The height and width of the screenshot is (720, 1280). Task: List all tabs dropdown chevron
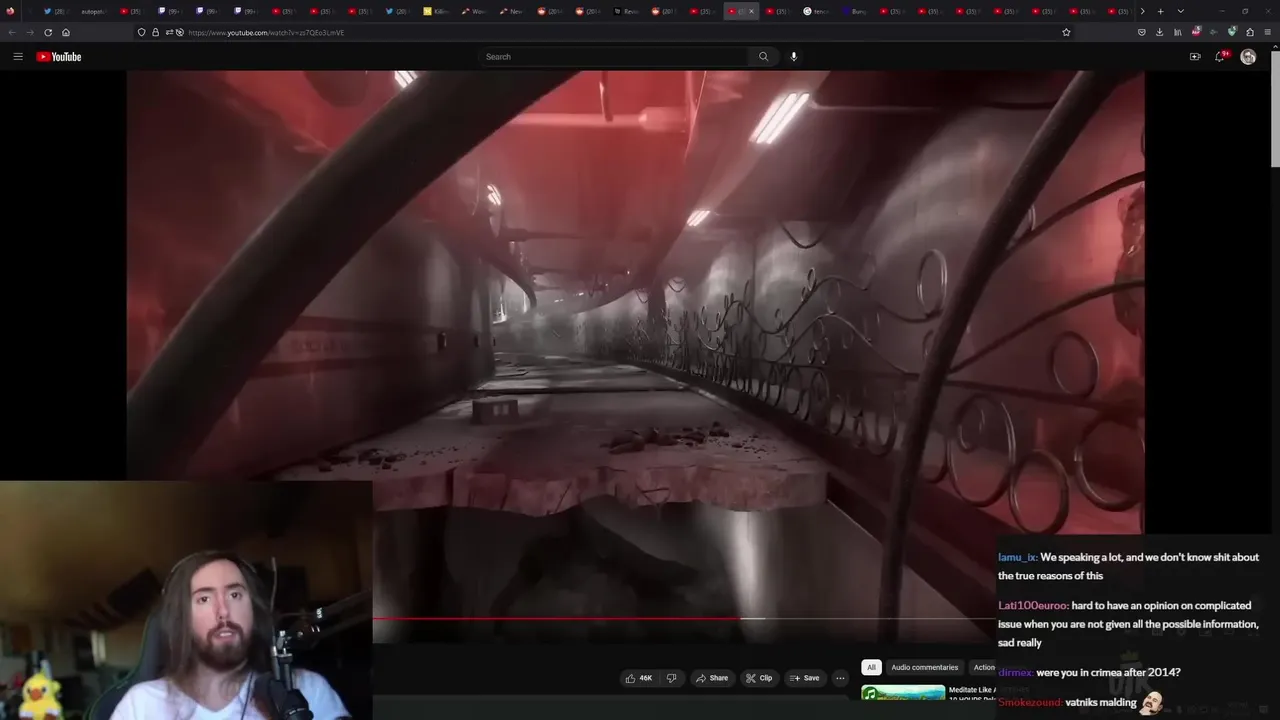[x=1180, y=11]
